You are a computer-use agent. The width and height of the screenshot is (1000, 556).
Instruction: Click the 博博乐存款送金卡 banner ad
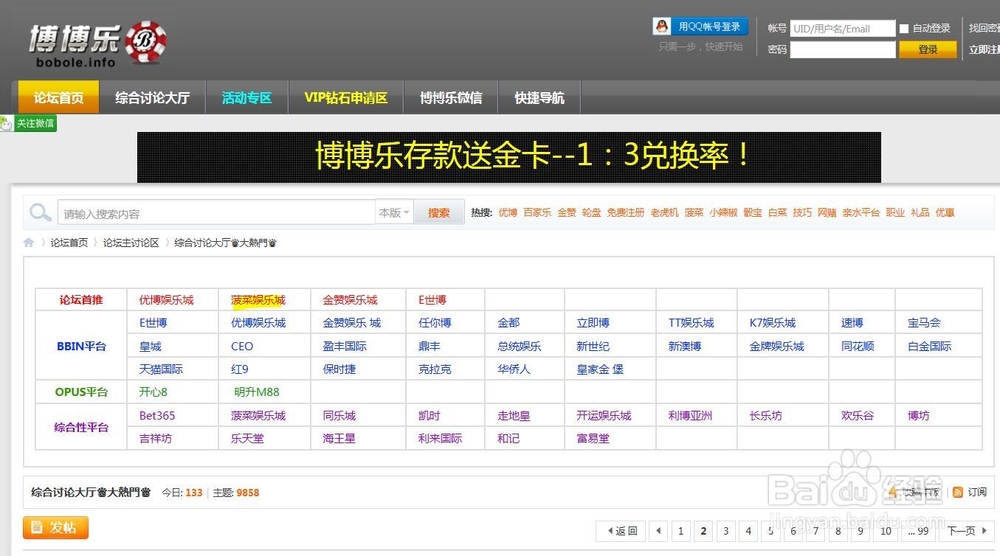[x=509, y=157]
